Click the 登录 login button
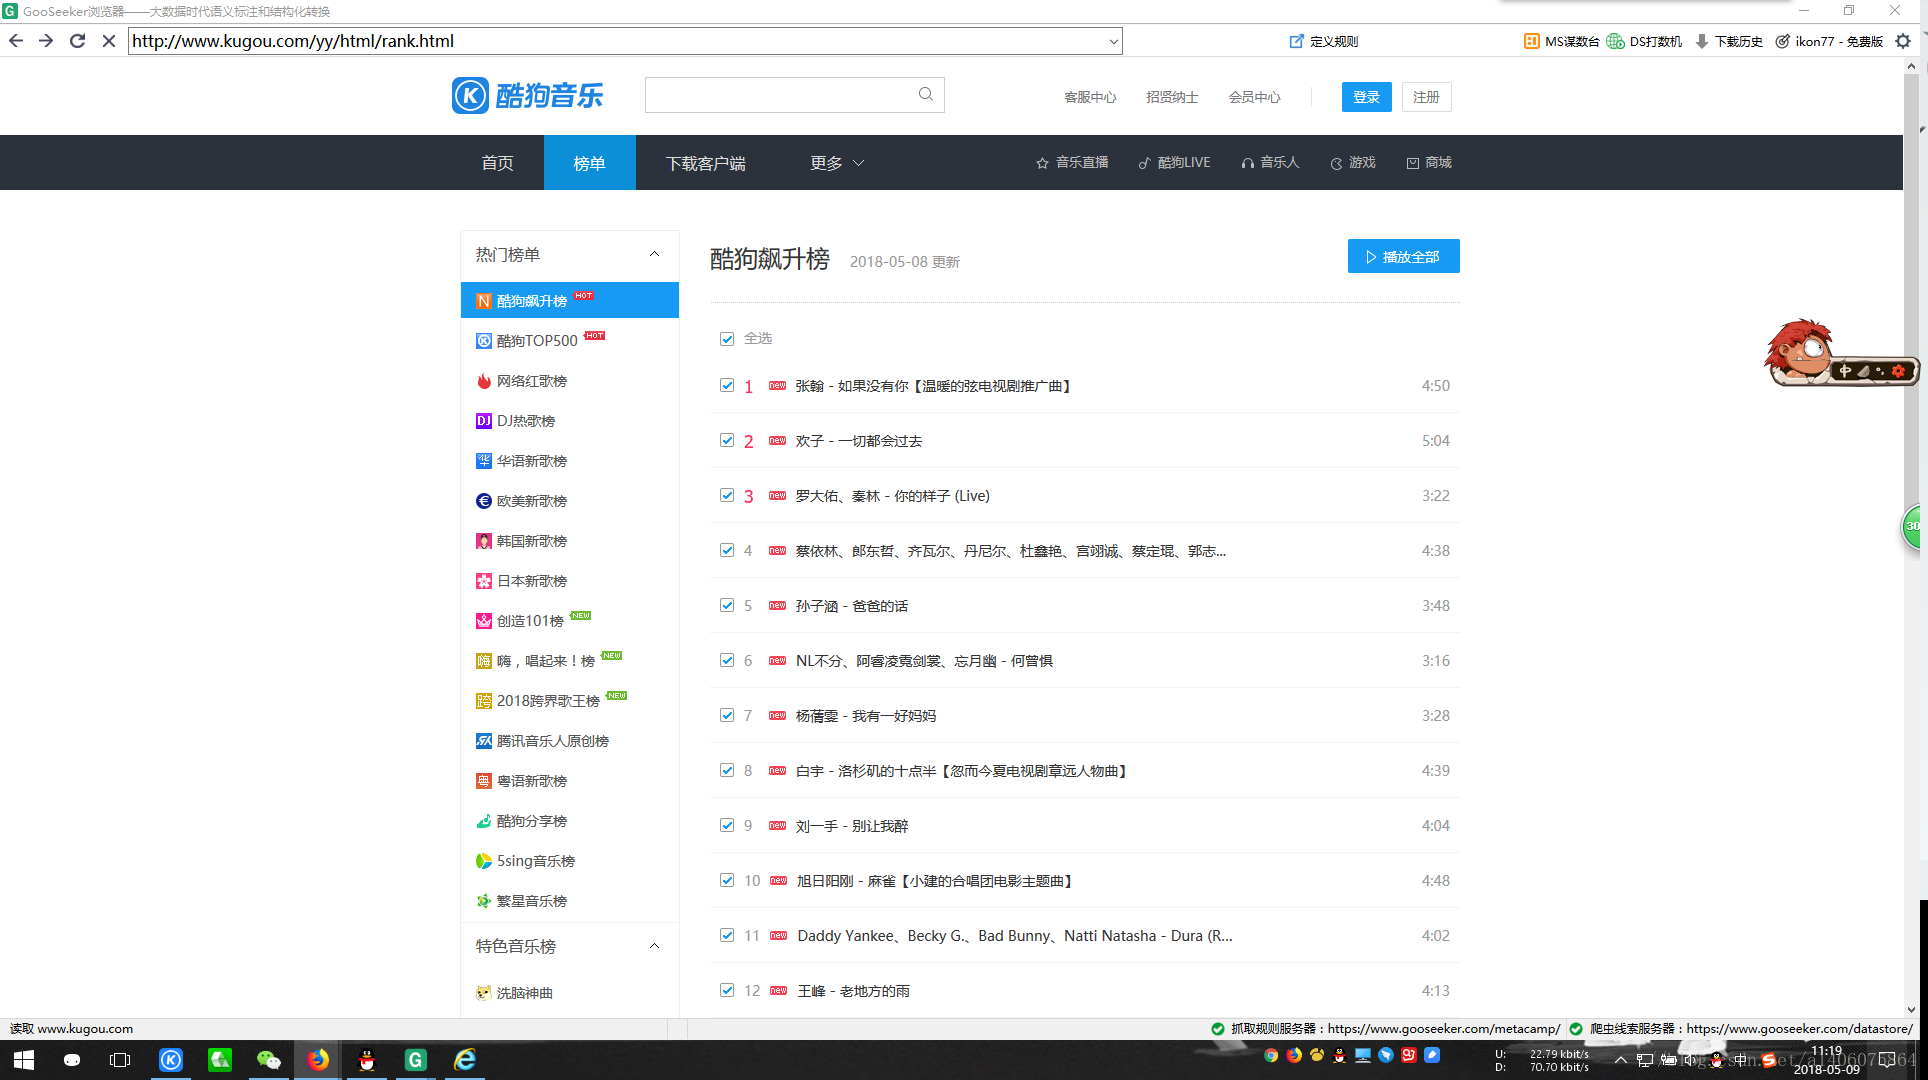The image size is (1928, 1080). pyautogui.click(x=1366, y=97)
